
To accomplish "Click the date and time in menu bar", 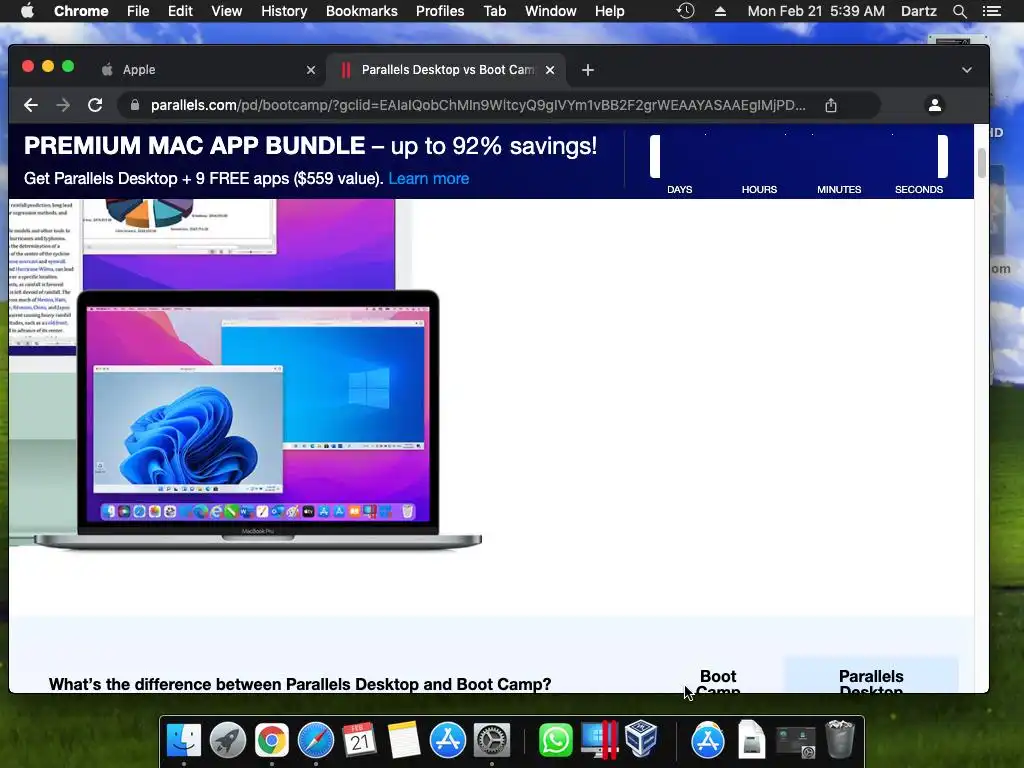I will (x=816, y=11).
